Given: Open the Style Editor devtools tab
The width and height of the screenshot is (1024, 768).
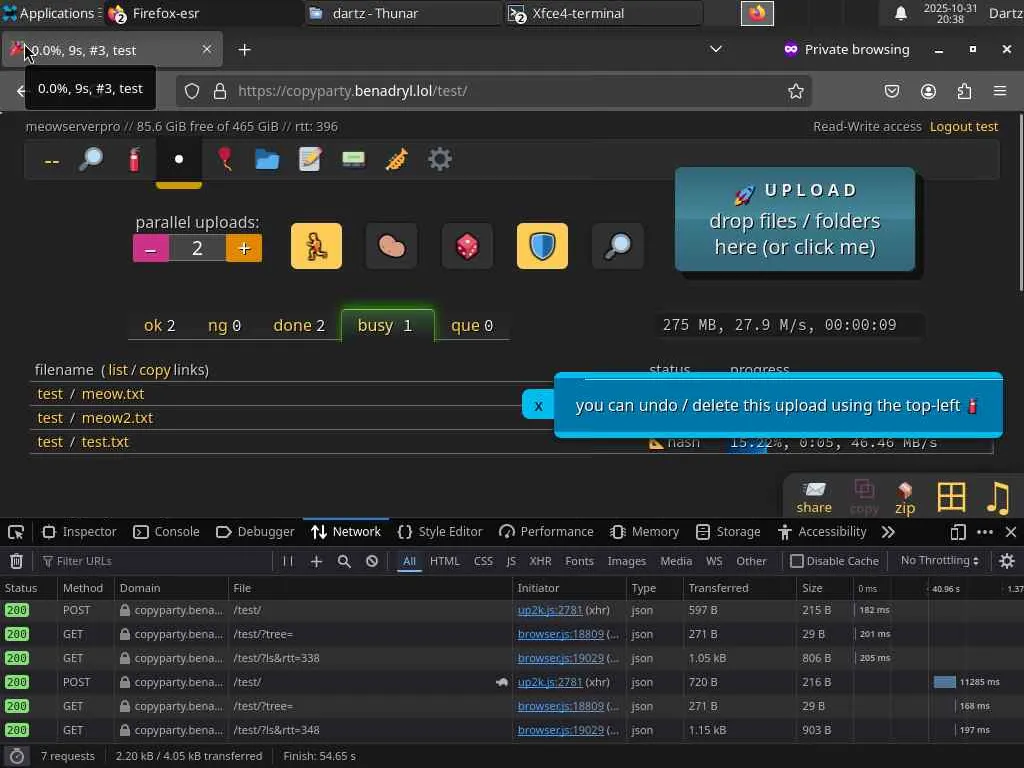Looking at the screenshot, I should pyautogui.click(x=440, y=532).
